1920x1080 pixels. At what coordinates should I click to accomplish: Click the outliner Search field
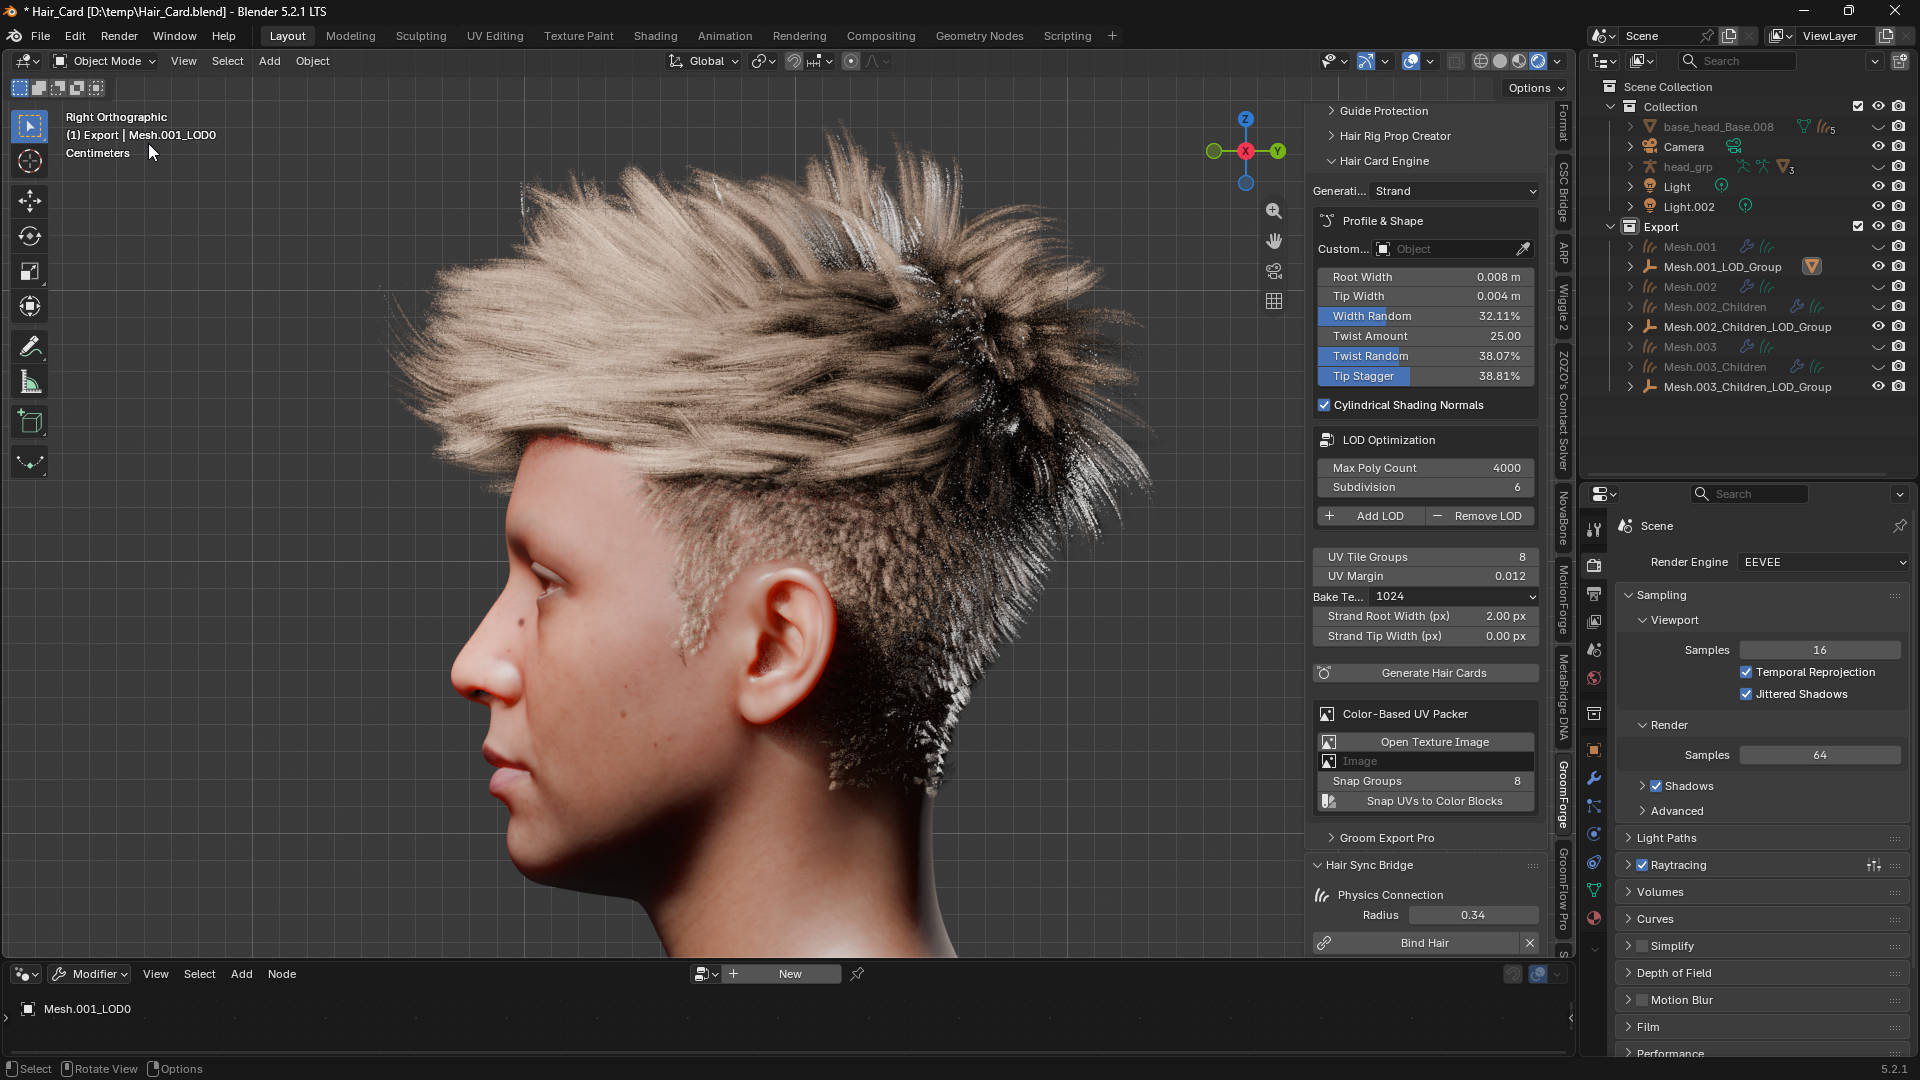[1738, 61]
